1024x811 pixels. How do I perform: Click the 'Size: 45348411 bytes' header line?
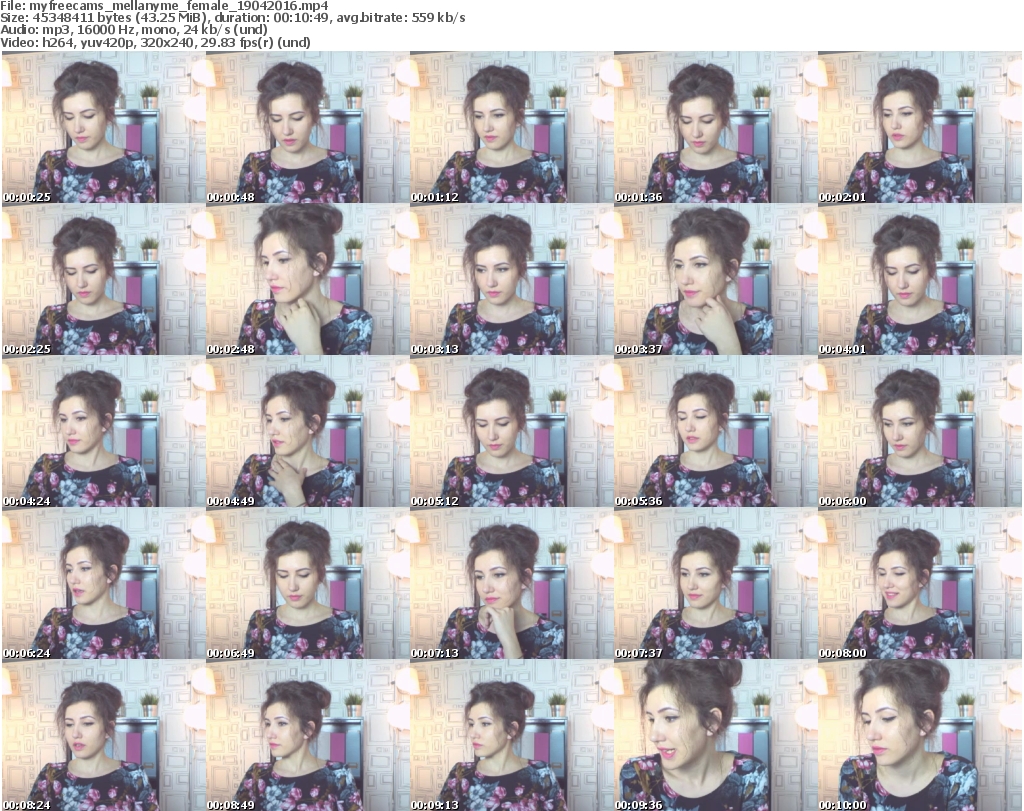pos(233,18)
